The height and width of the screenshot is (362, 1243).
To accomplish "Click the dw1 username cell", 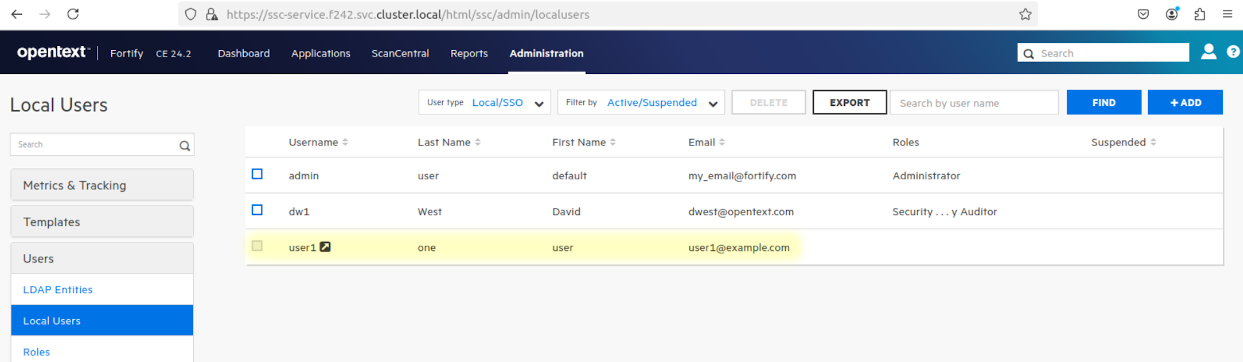I will pyautogui.click(x=299, y=212).
